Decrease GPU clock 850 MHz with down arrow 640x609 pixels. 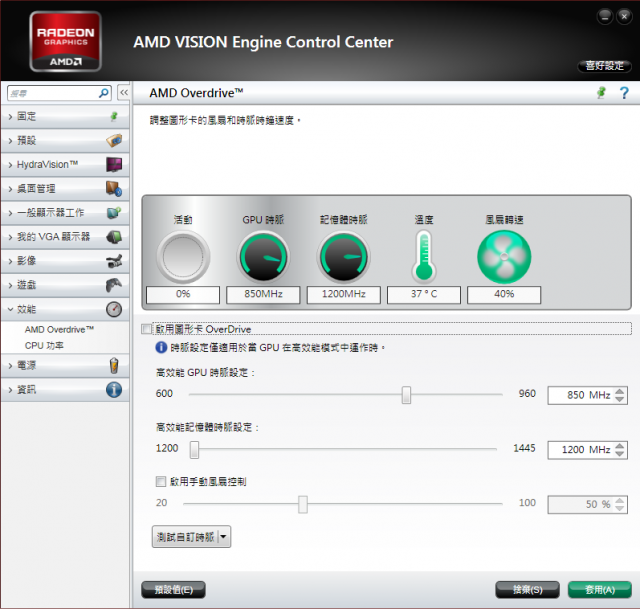620,399
